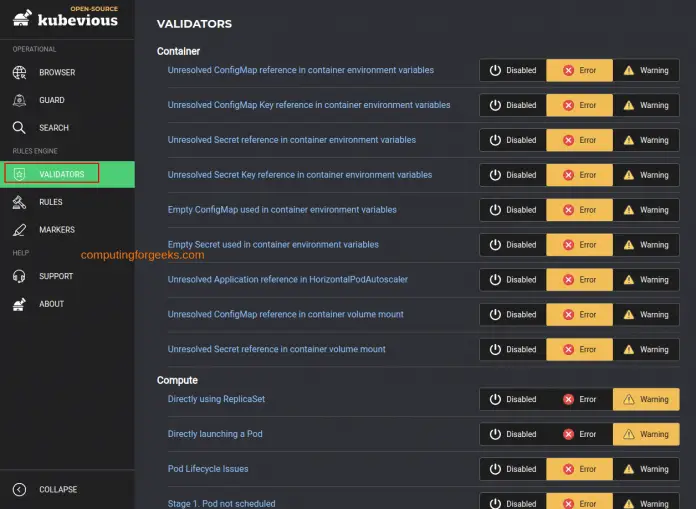
Task: Disable Unresolved ConfigMap reference in environment variables
Action: pyautogui.click(x=513, y=71)
